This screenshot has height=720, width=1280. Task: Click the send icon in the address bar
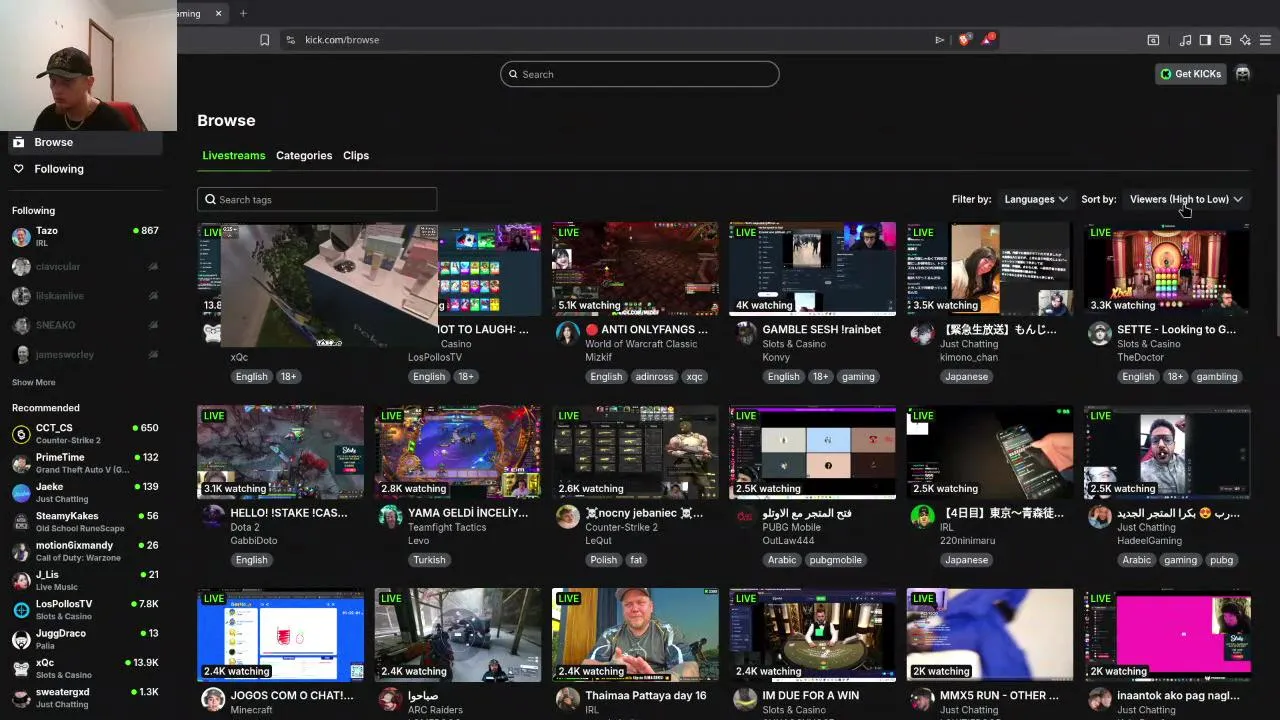(x=939, y=40)
